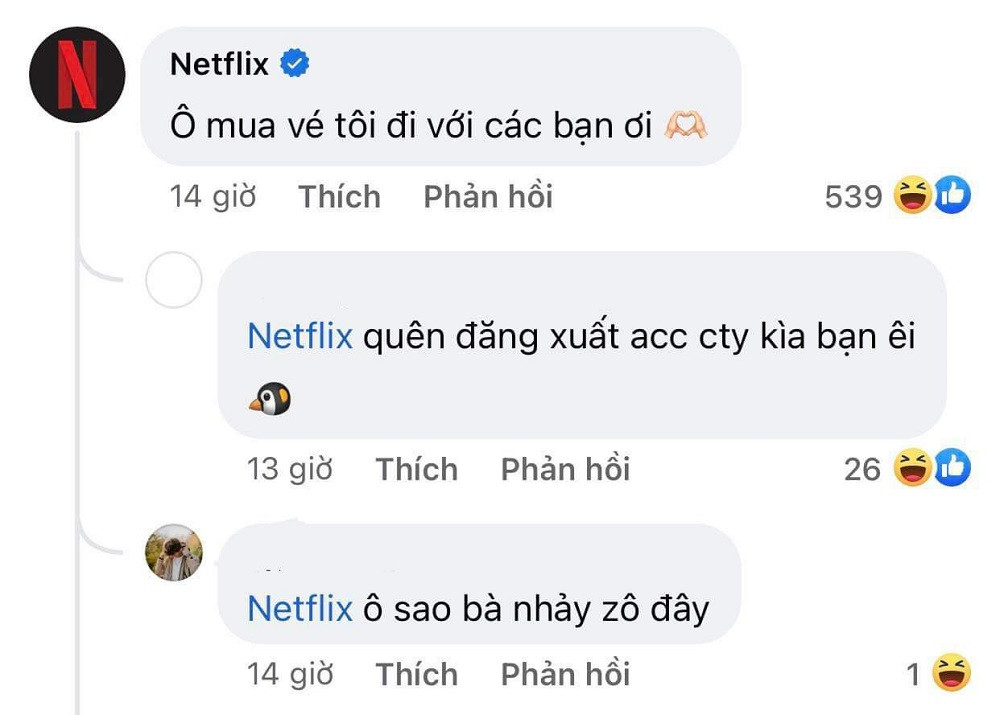The height and width of the screenshot is (715, 1000).
Task: Click Phản hồi under Netflix's comment
Action: tap(488, 196)
